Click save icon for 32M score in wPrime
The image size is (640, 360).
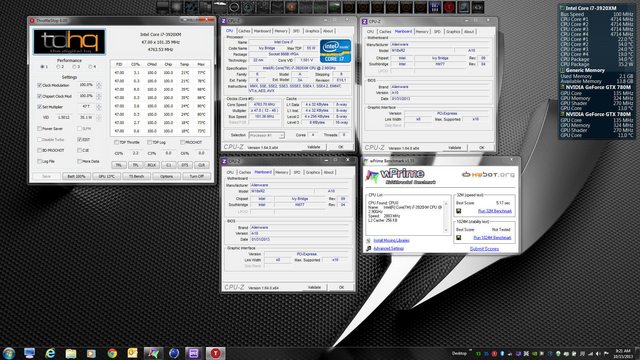click(x=458, y=211)
